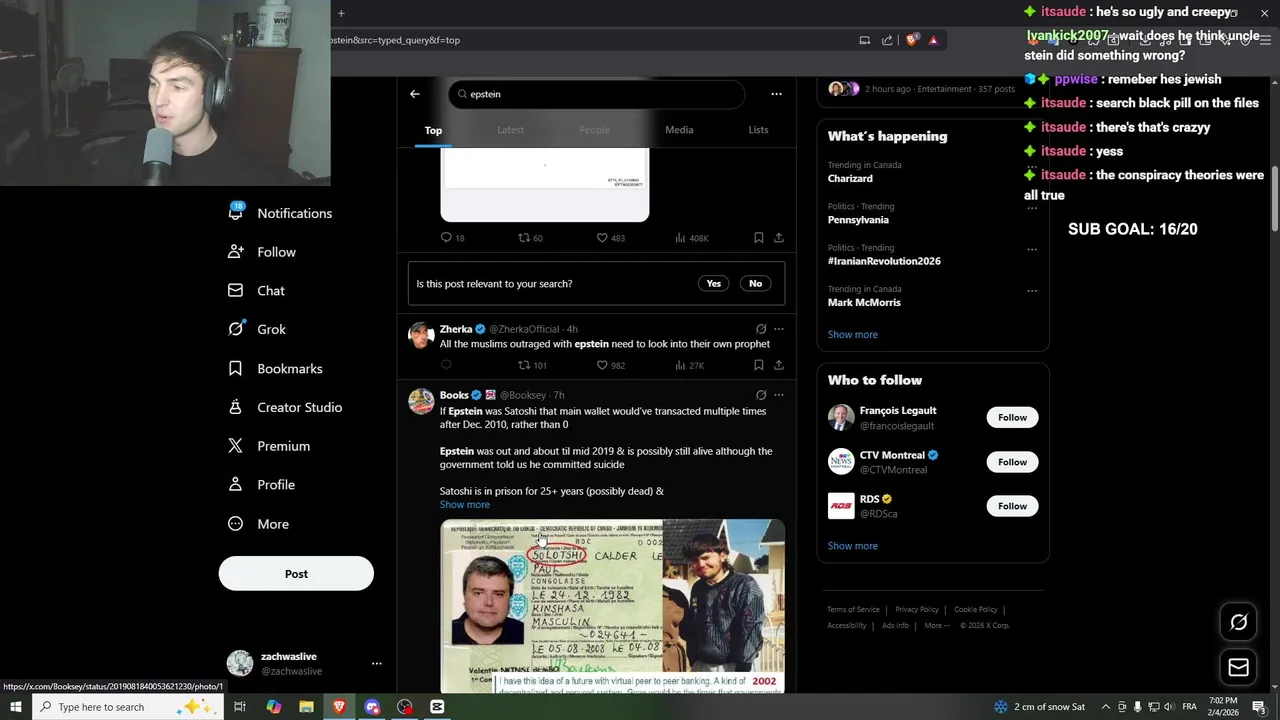Switch to the Top tab
This screenshot has height=720, width=1280.
tap(433, 130)
